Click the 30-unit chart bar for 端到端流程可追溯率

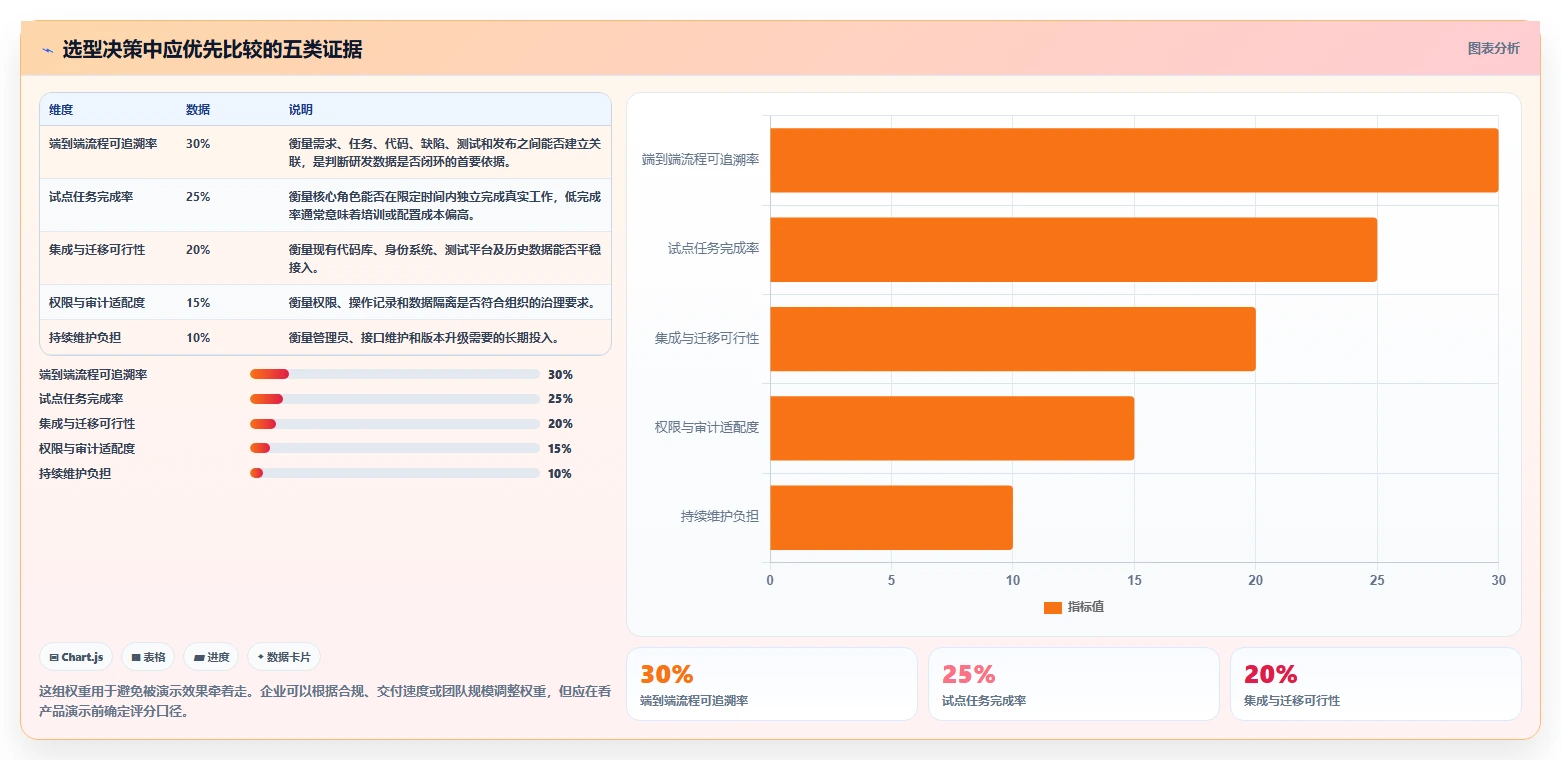pos(1134,160)
